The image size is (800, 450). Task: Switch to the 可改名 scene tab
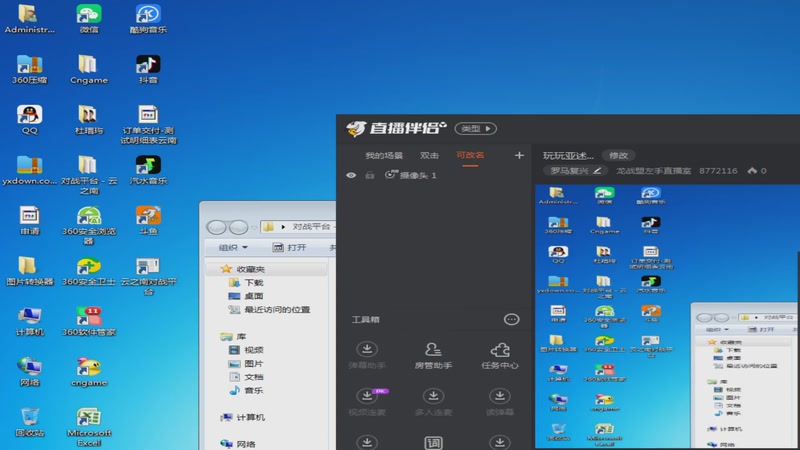pyautogui.click(x=470, y=155)
